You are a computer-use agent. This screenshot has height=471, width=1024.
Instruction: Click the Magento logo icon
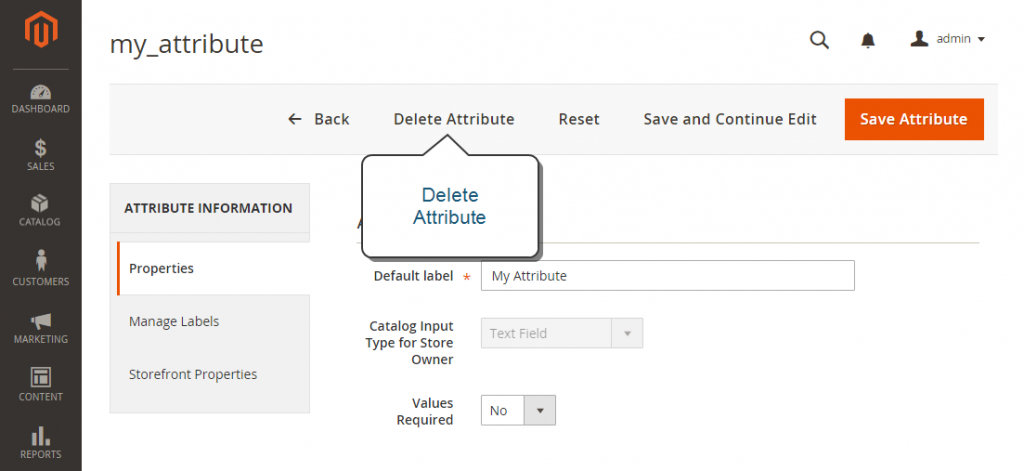pos(40,29)
